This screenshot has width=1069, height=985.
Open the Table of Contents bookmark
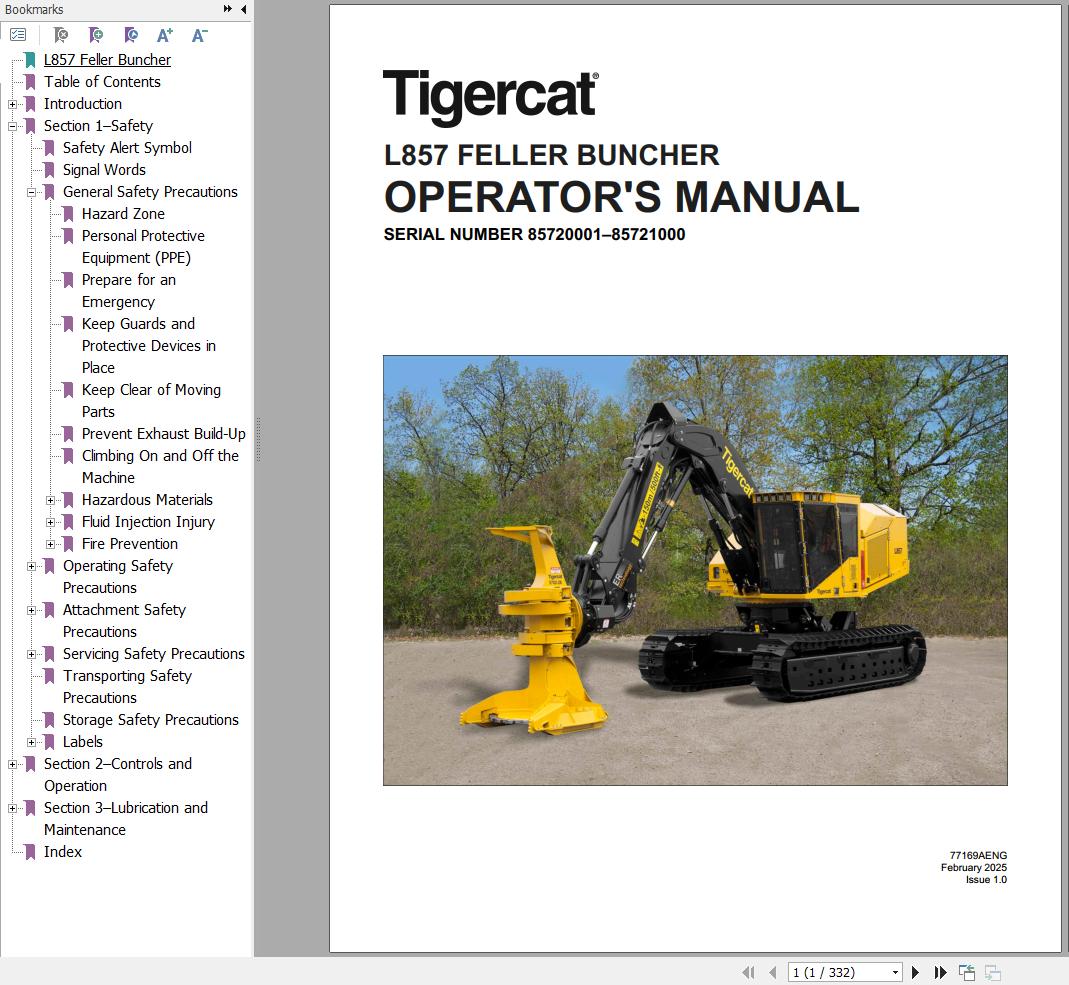[x=102, y=82]
